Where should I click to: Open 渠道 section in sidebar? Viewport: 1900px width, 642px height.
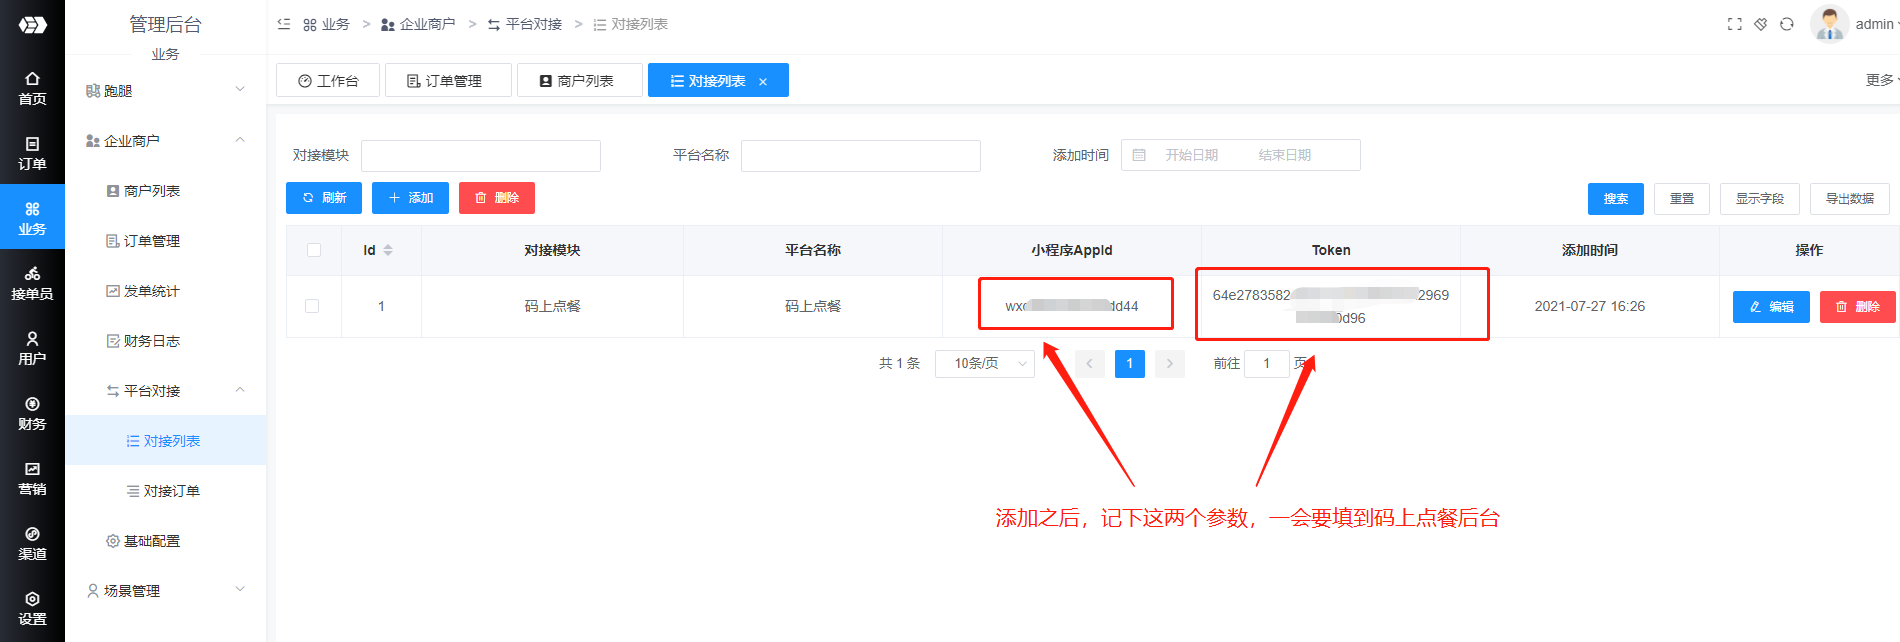[x=32, y=543]
